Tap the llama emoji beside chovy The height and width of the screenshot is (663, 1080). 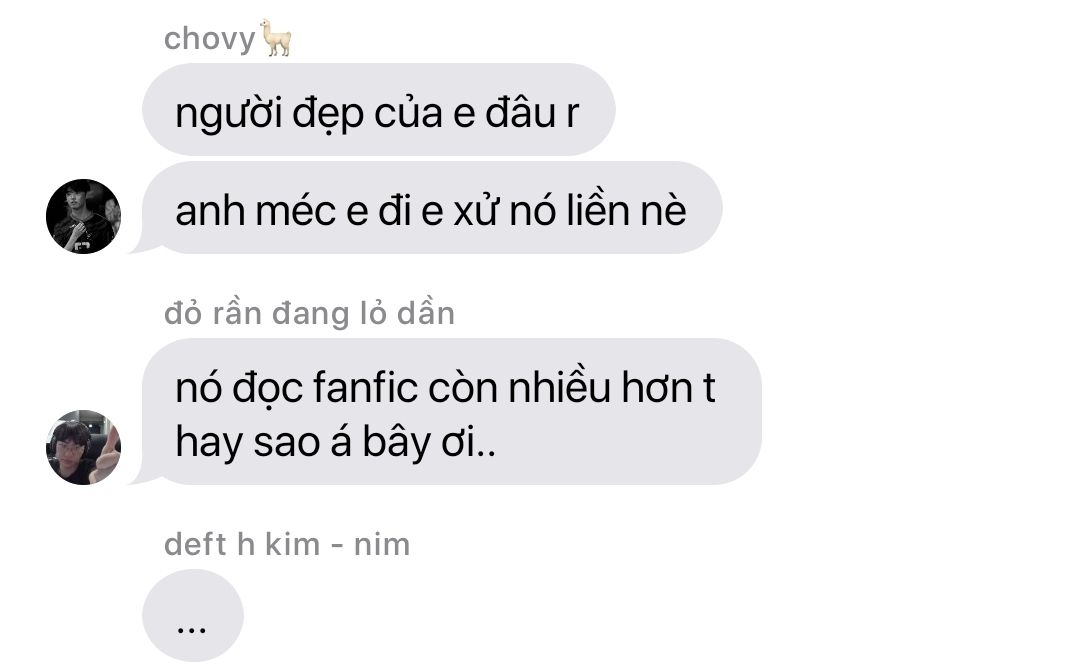[276, 38]
